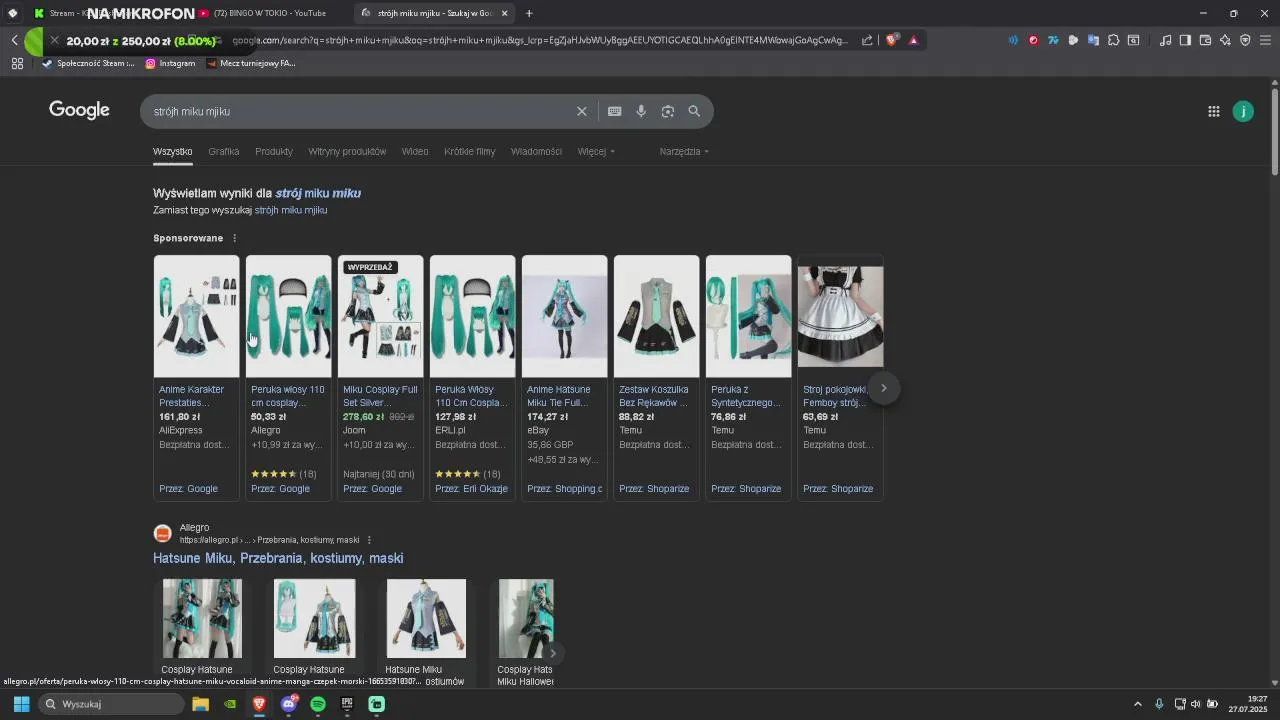Viewport: 1280px width, 720px height.
Task: Open the sponsored results three-dot menu
Action: coord(235,238)
